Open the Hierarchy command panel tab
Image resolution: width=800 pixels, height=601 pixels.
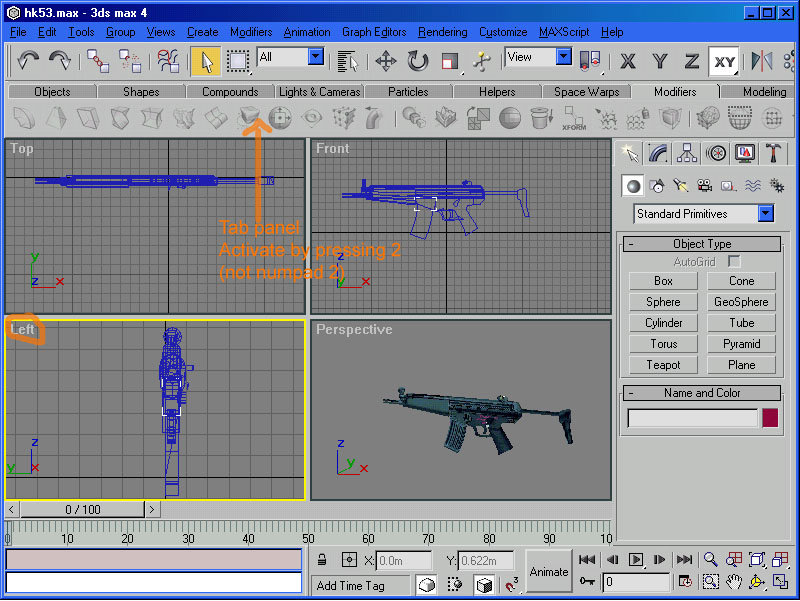(687, 153)
